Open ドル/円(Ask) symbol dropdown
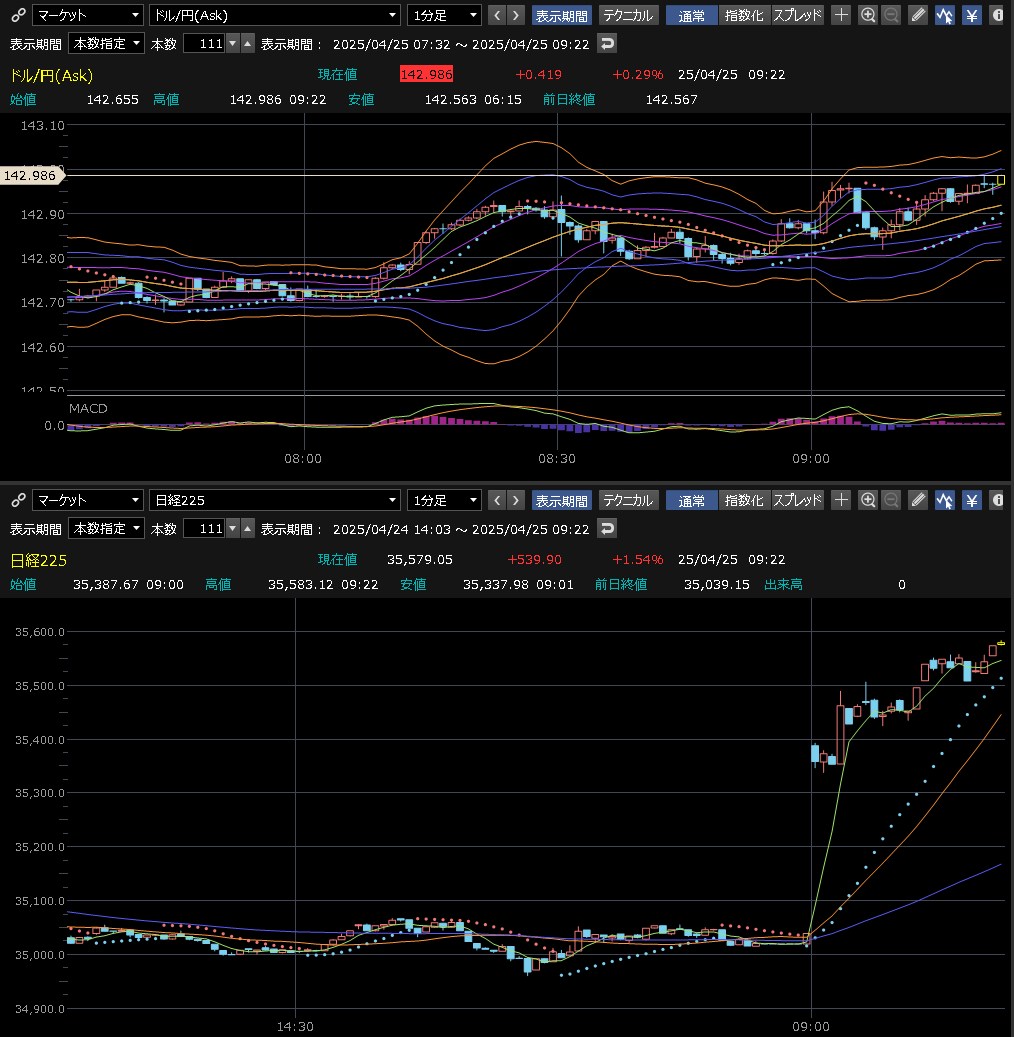Viewport: 1014px width, 1037px height. 275,15
